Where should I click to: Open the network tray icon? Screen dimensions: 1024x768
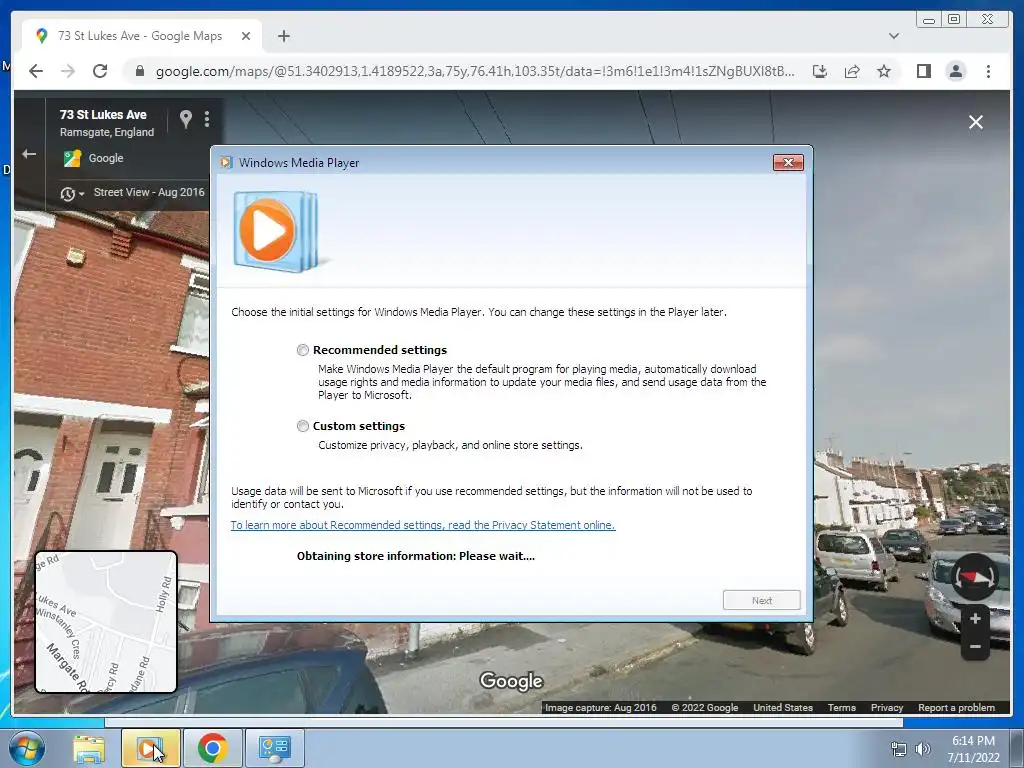coord(899,749)
